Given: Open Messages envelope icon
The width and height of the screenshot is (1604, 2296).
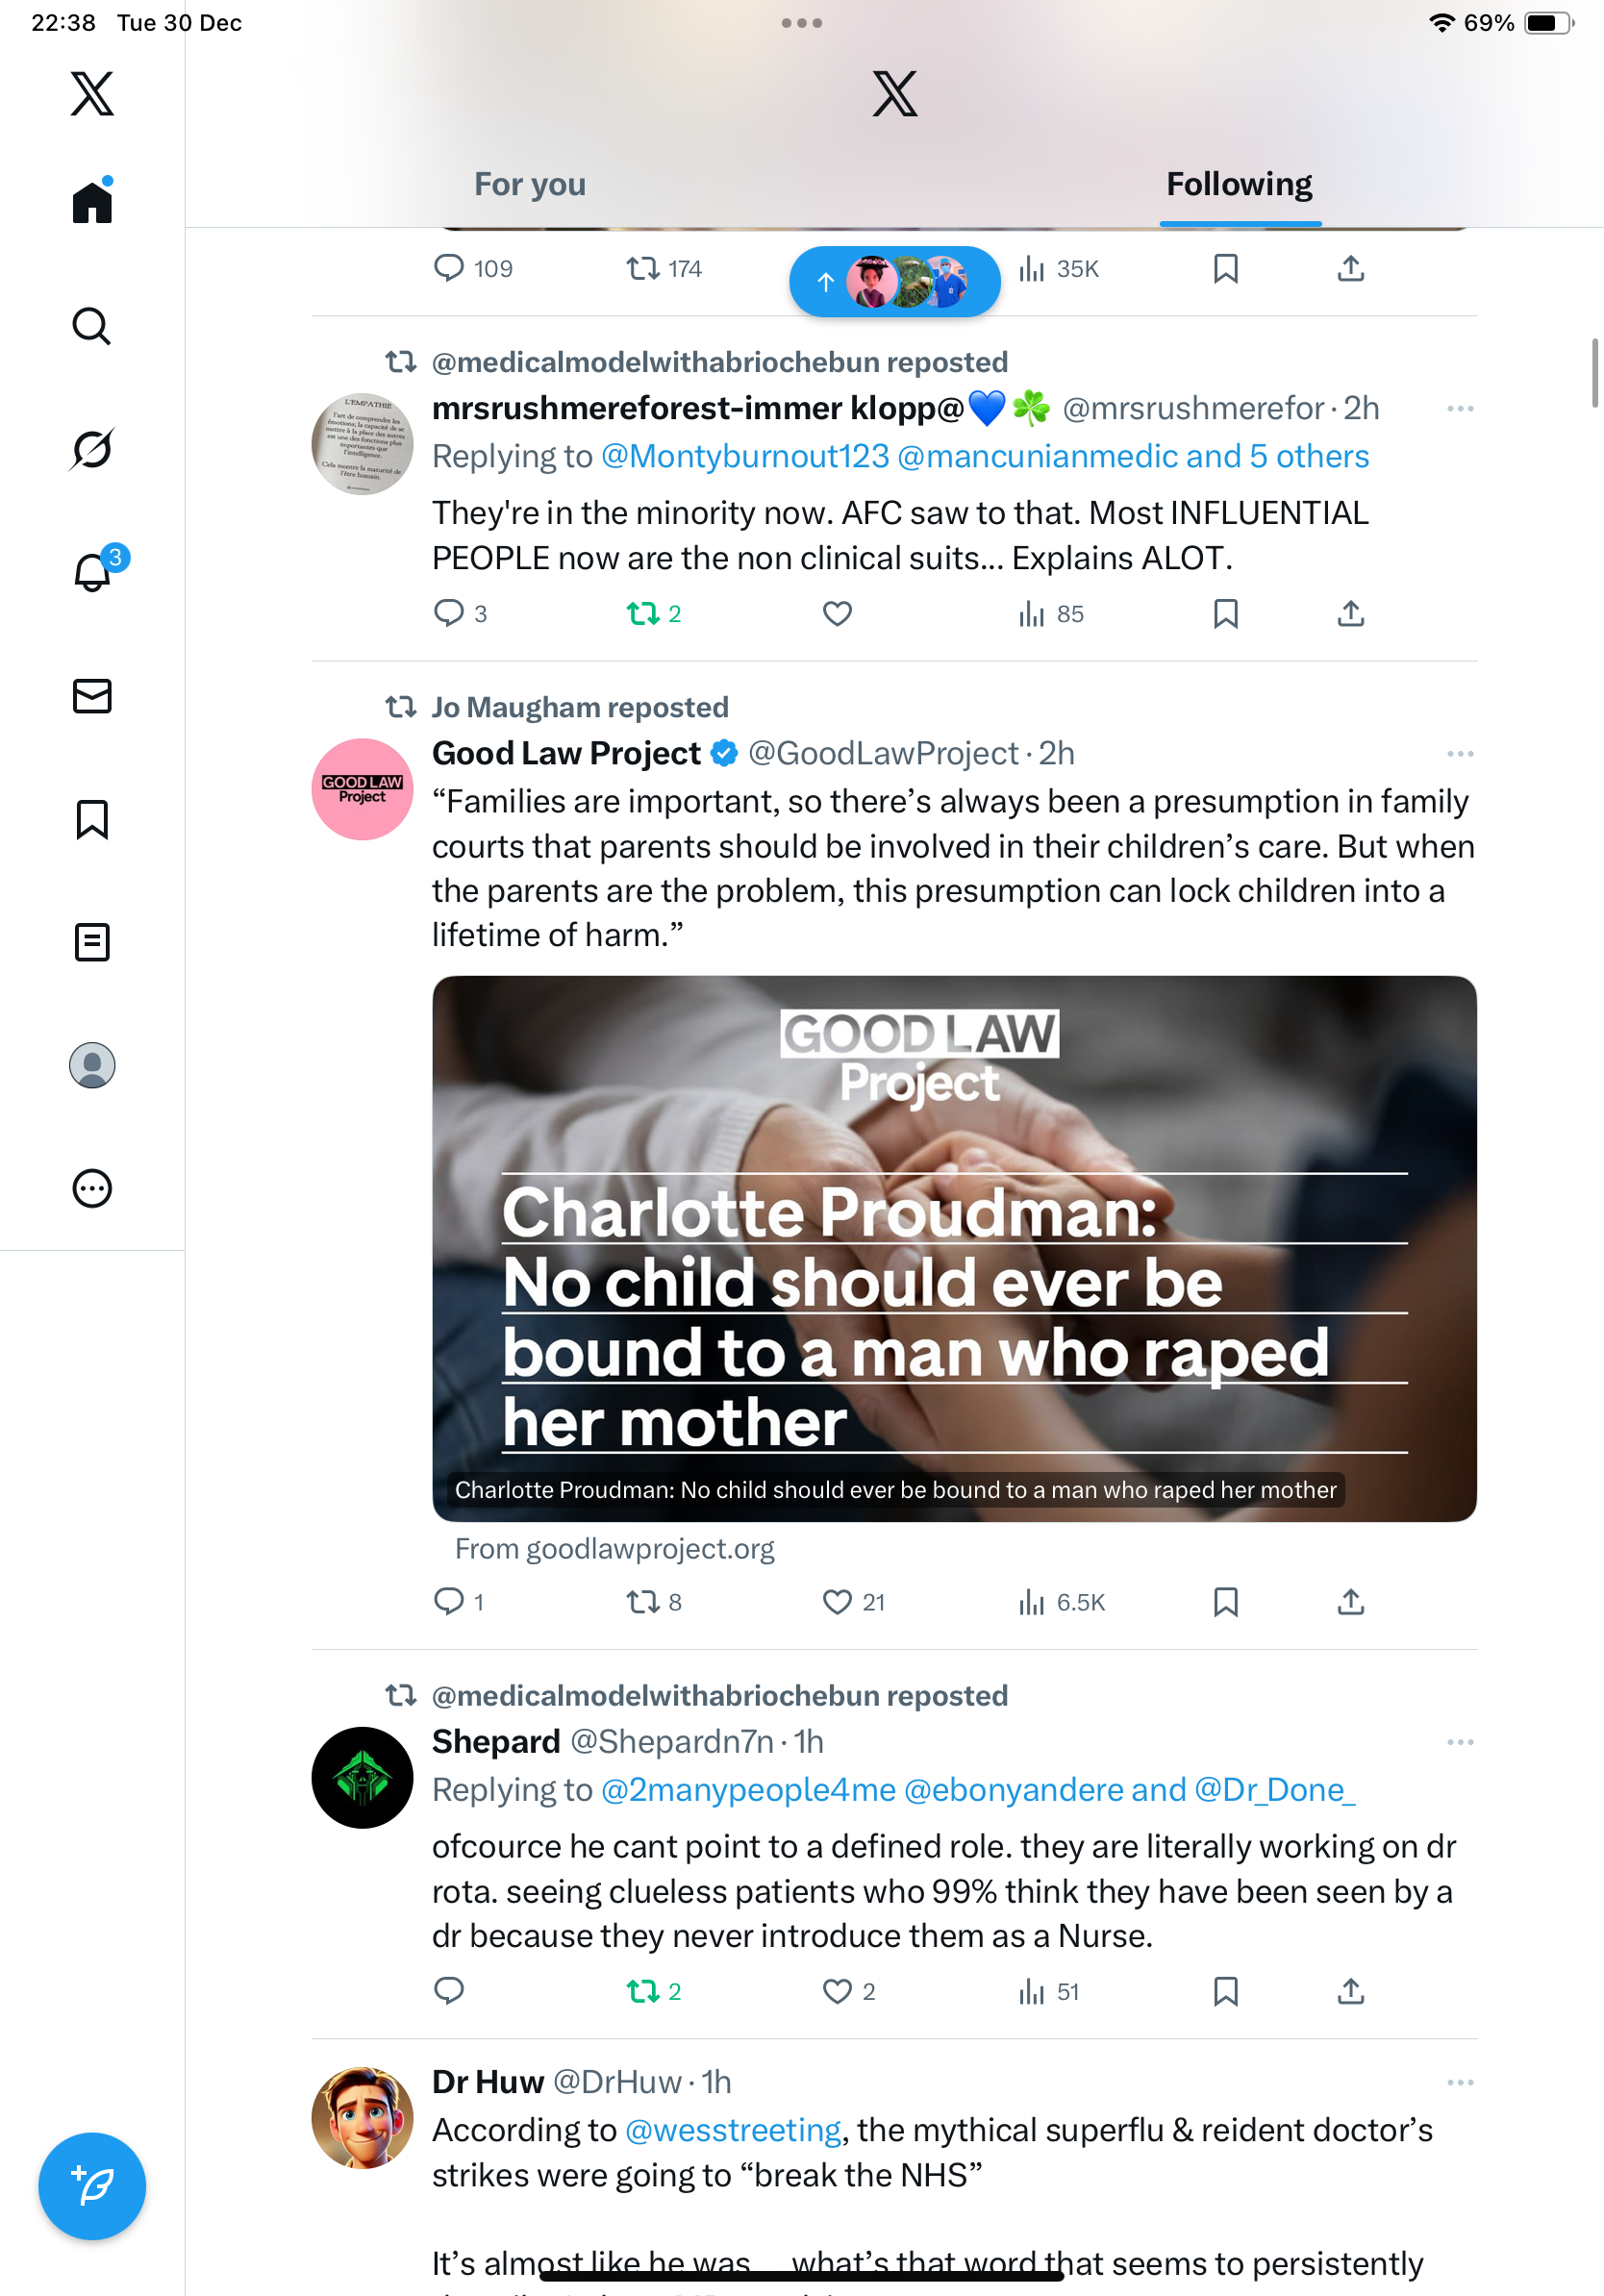Looking at the screenshot, I should pos(92,696).
